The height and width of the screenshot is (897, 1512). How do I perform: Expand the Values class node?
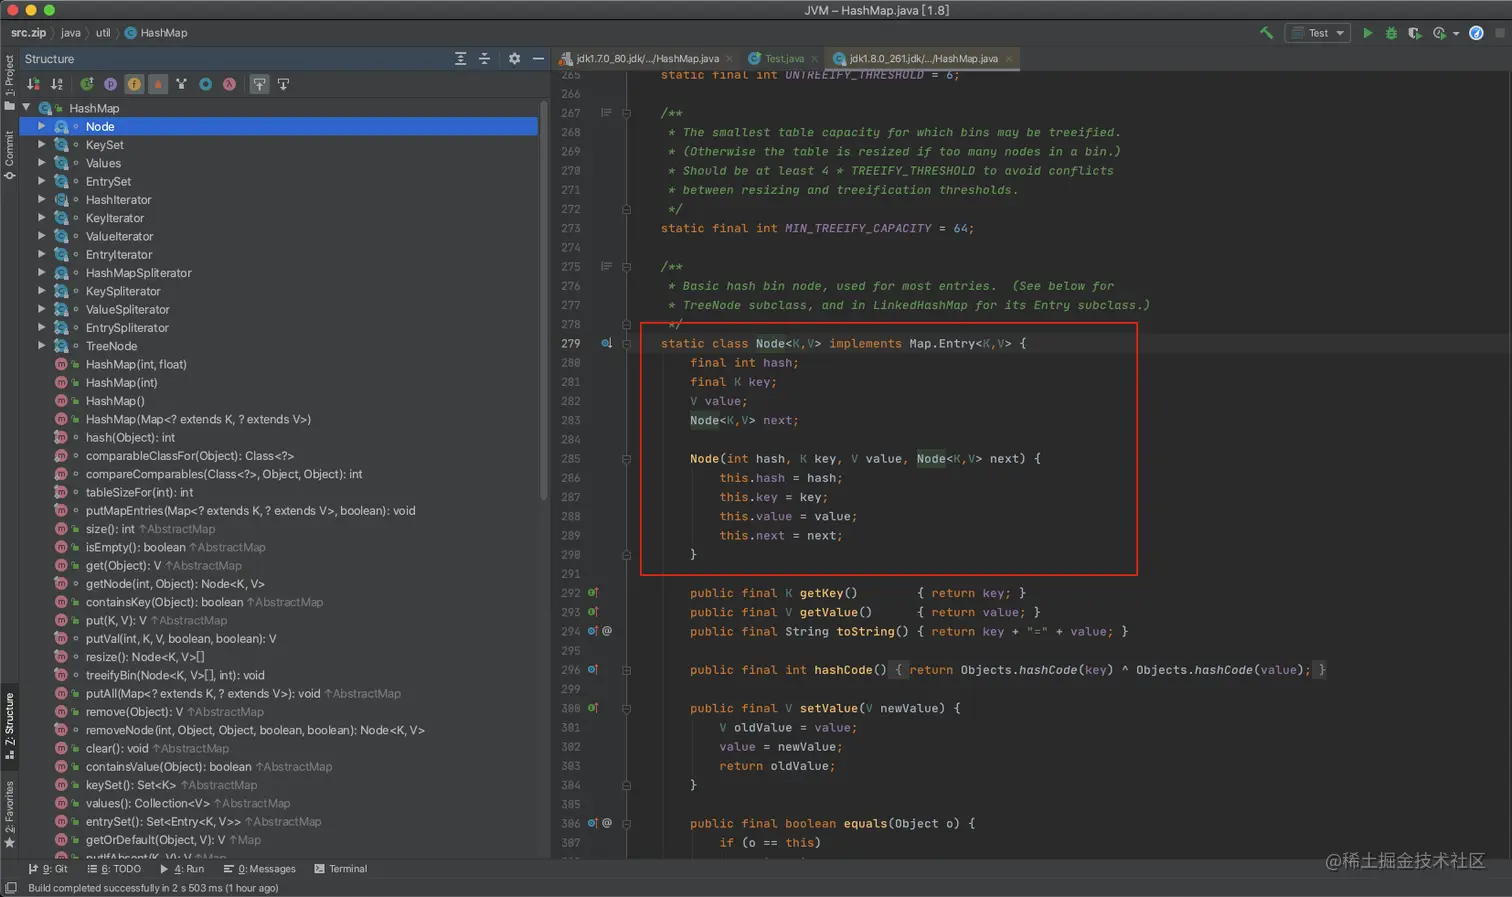coord(42,163)
